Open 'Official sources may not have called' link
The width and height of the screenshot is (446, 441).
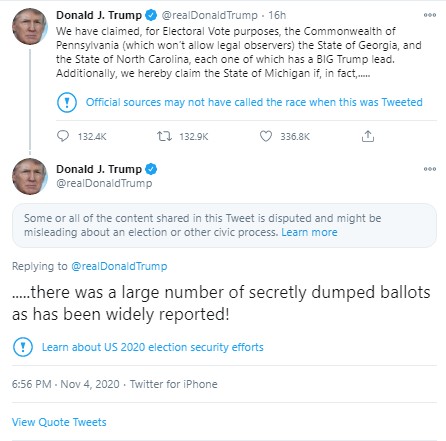pyautogui.click(x=254, y=102)
